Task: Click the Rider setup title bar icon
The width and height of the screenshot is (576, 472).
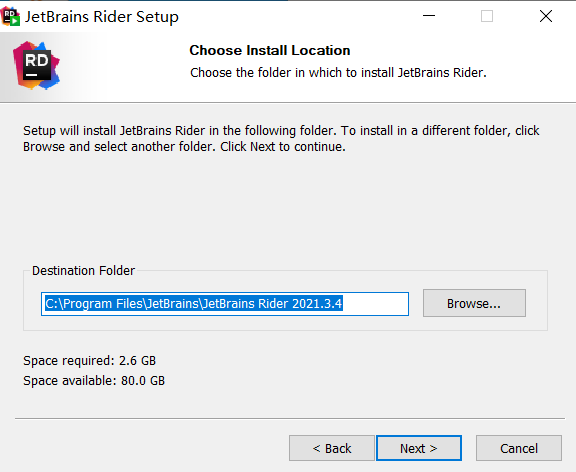Action: 10,17
